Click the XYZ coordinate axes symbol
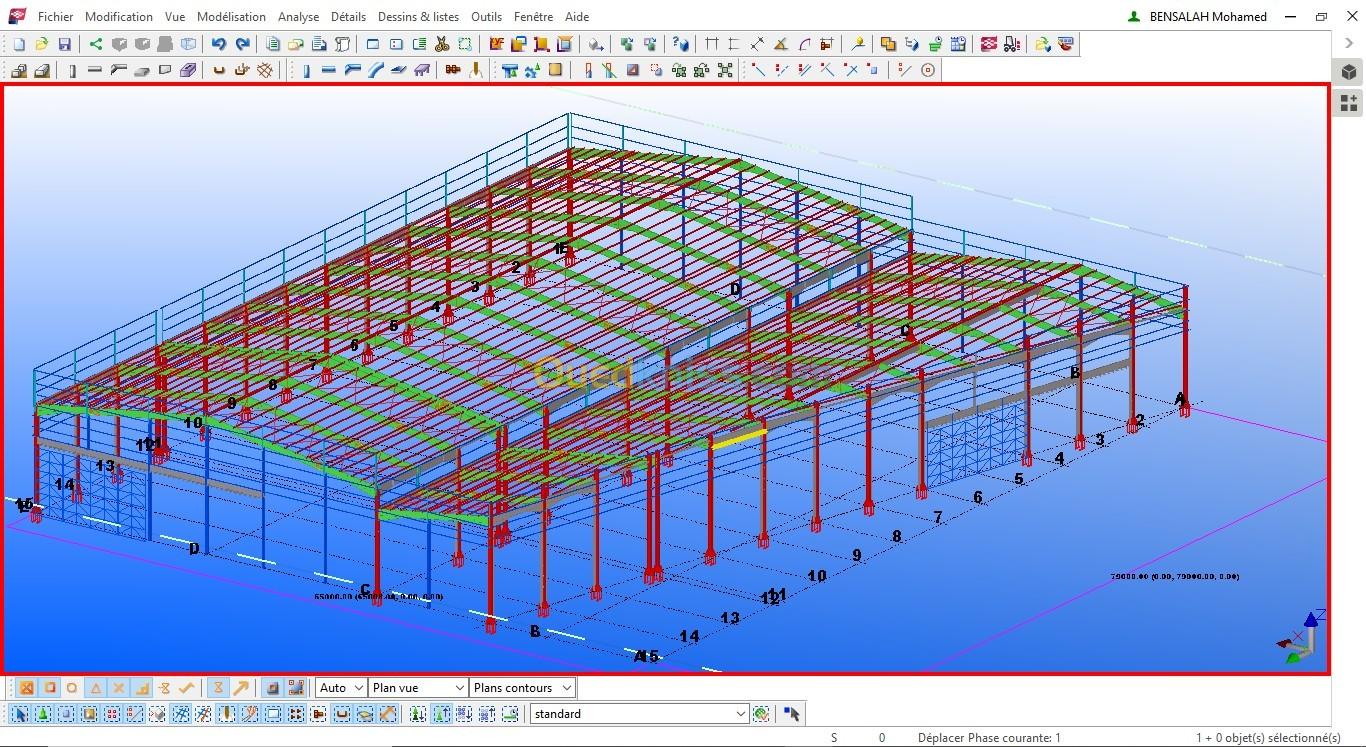 (1302, 636)
